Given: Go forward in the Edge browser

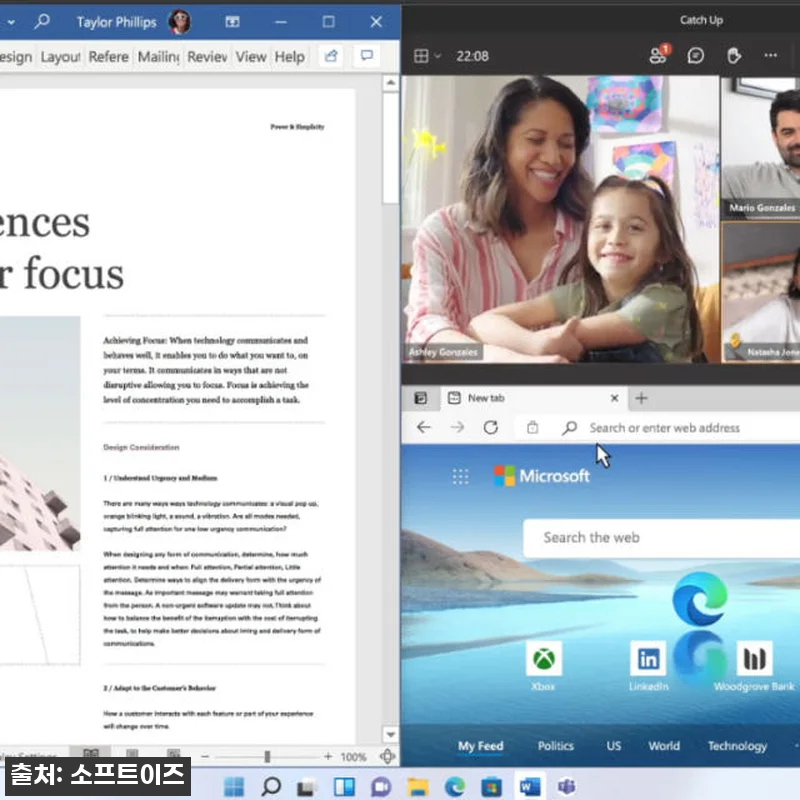Looking at the screenshot, I should (x=457, y=427).
